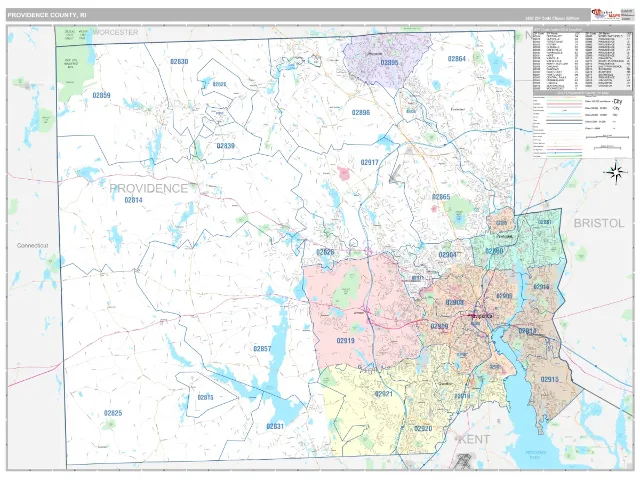
Task: Select ZIP code label 02904
Action: point(447,255)
